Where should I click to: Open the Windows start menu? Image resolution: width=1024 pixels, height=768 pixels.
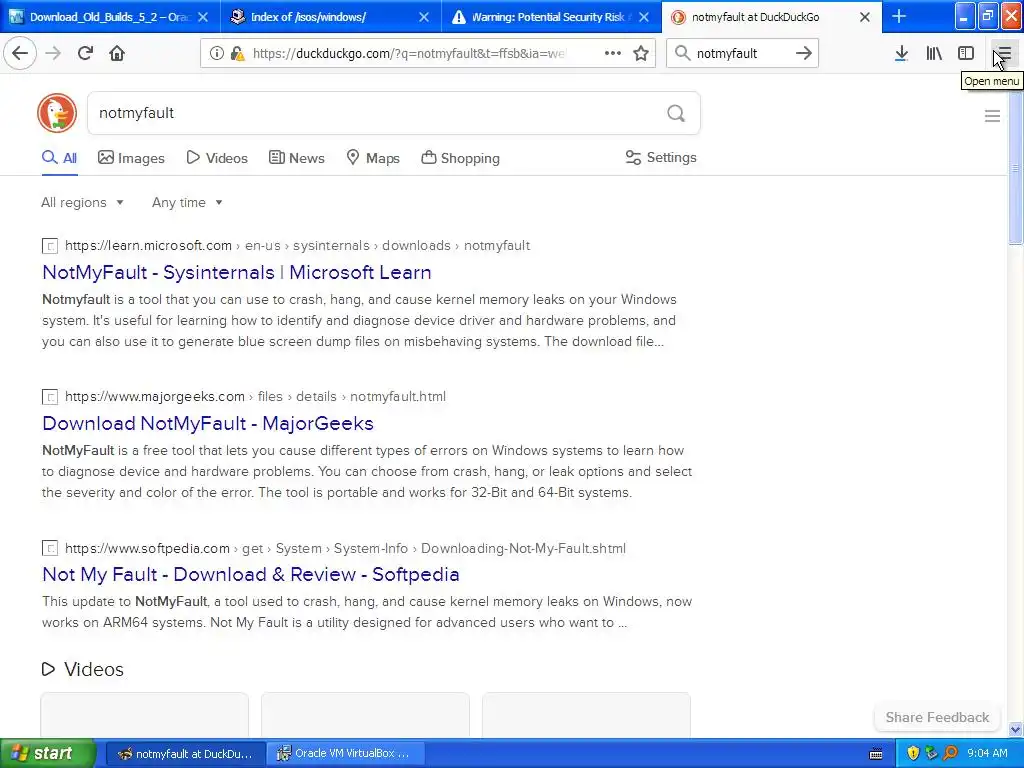click(48, 753)
